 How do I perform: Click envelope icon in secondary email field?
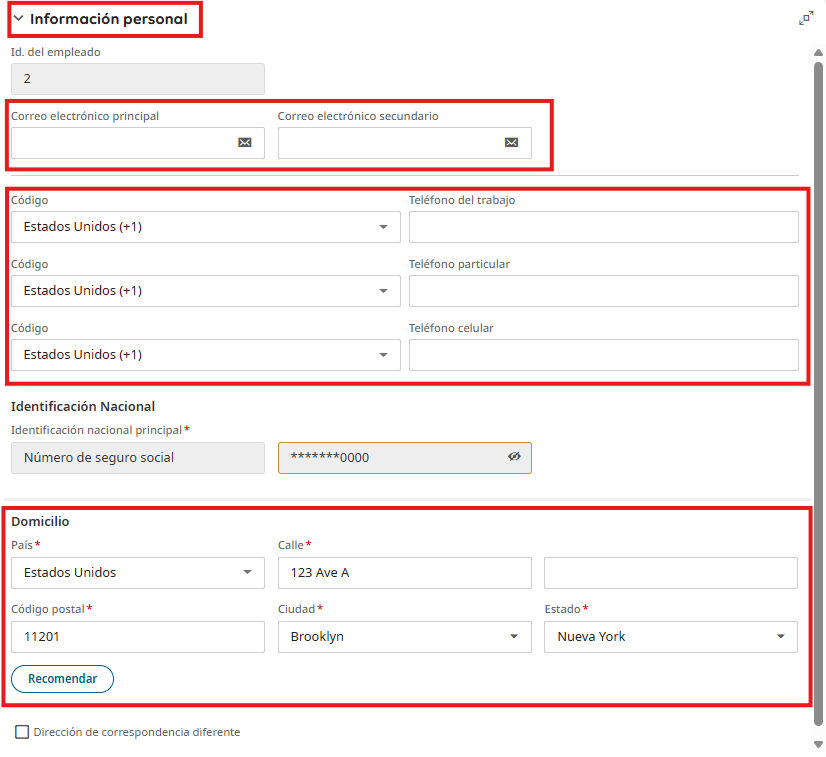pyautogui.click(x=512, y=142)
